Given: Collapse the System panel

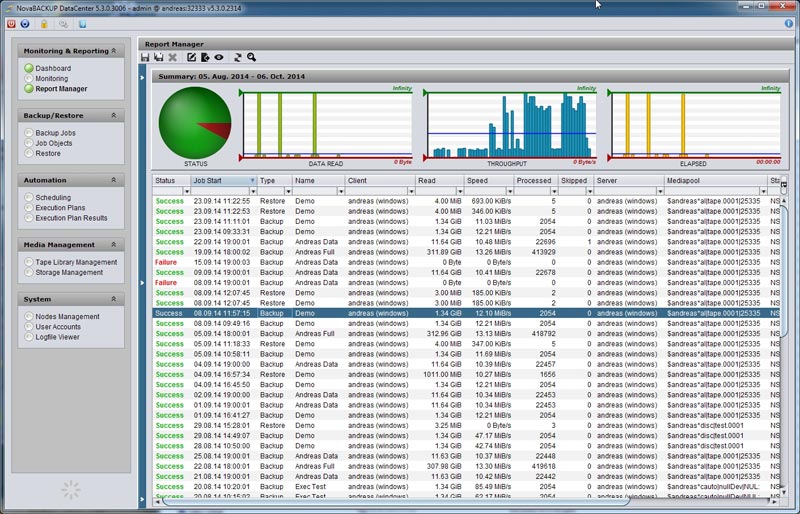Looking at the screenshot, I should click(x=114, y=299).
